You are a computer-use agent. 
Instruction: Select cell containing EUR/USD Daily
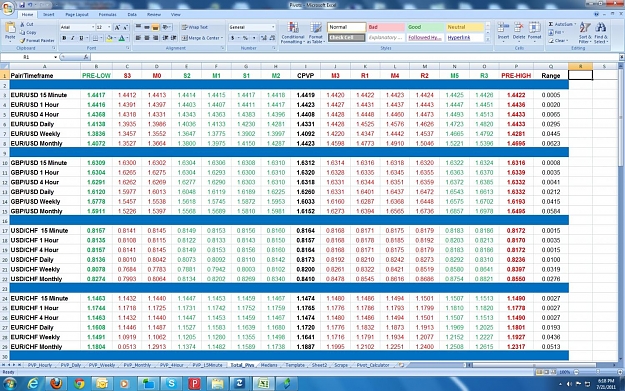click(45, 124)
